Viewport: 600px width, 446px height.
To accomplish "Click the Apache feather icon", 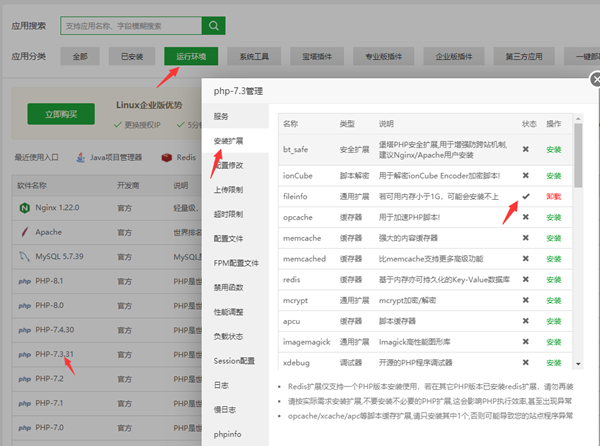I will [x=24, y=232].
